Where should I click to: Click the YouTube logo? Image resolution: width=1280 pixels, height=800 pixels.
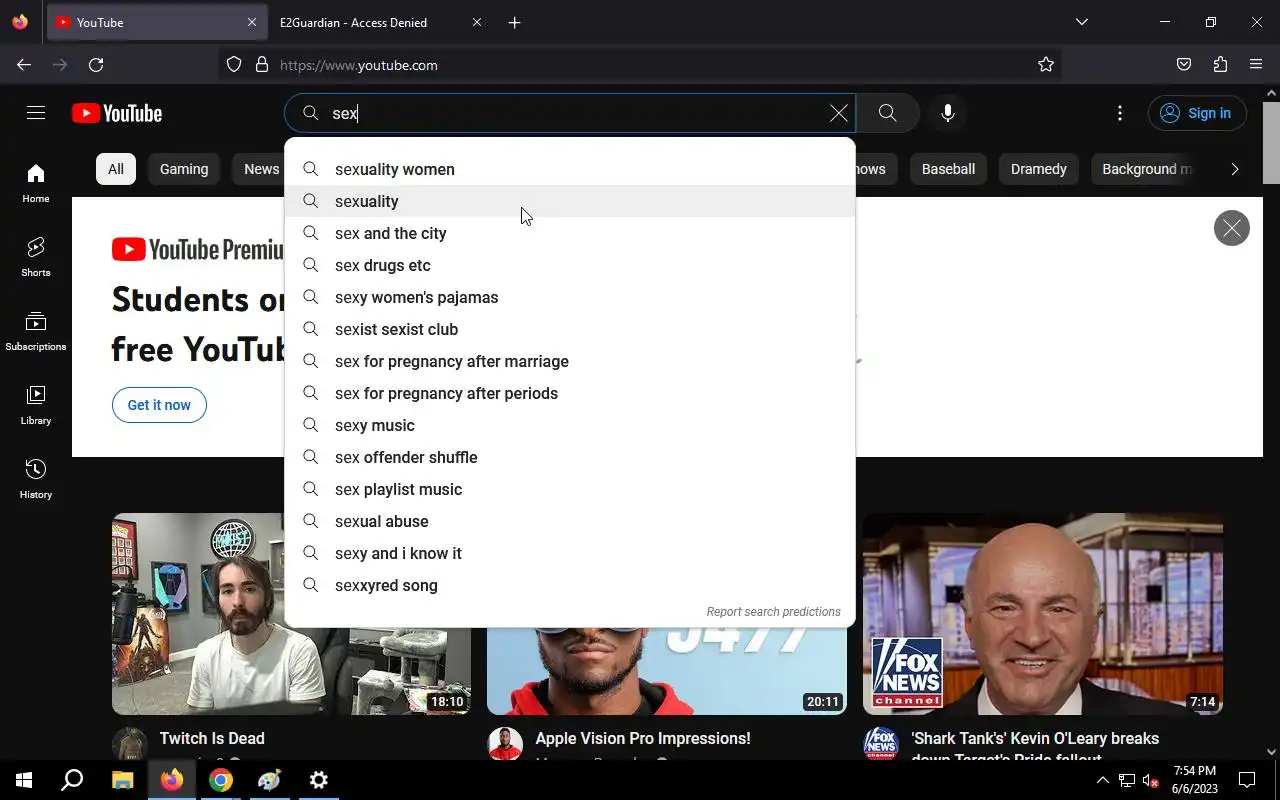pyautogui.click(x=117, y=113)
